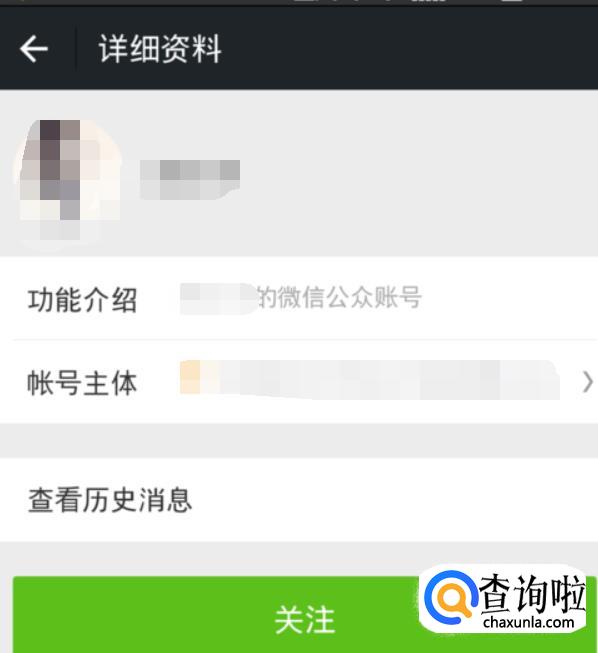Image resolution: width=598 pixels, height=653 pixels.
Task: Click the 帐号主体 label
Action: (82, 383)
